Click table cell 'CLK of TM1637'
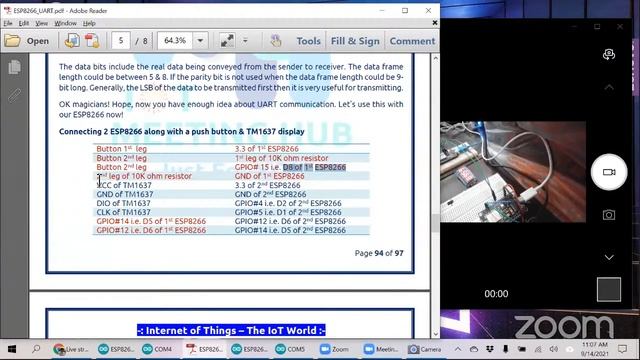This screenshot has height=360, width=640. coord(123,212)
